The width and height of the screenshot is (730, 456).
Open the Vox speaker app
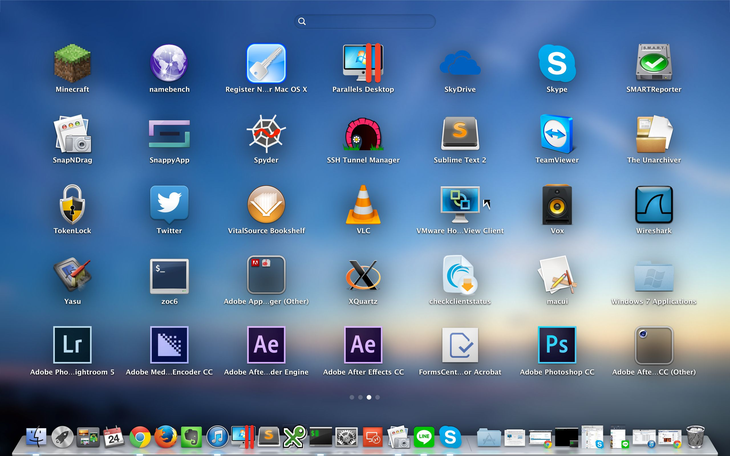click(557, 204)
